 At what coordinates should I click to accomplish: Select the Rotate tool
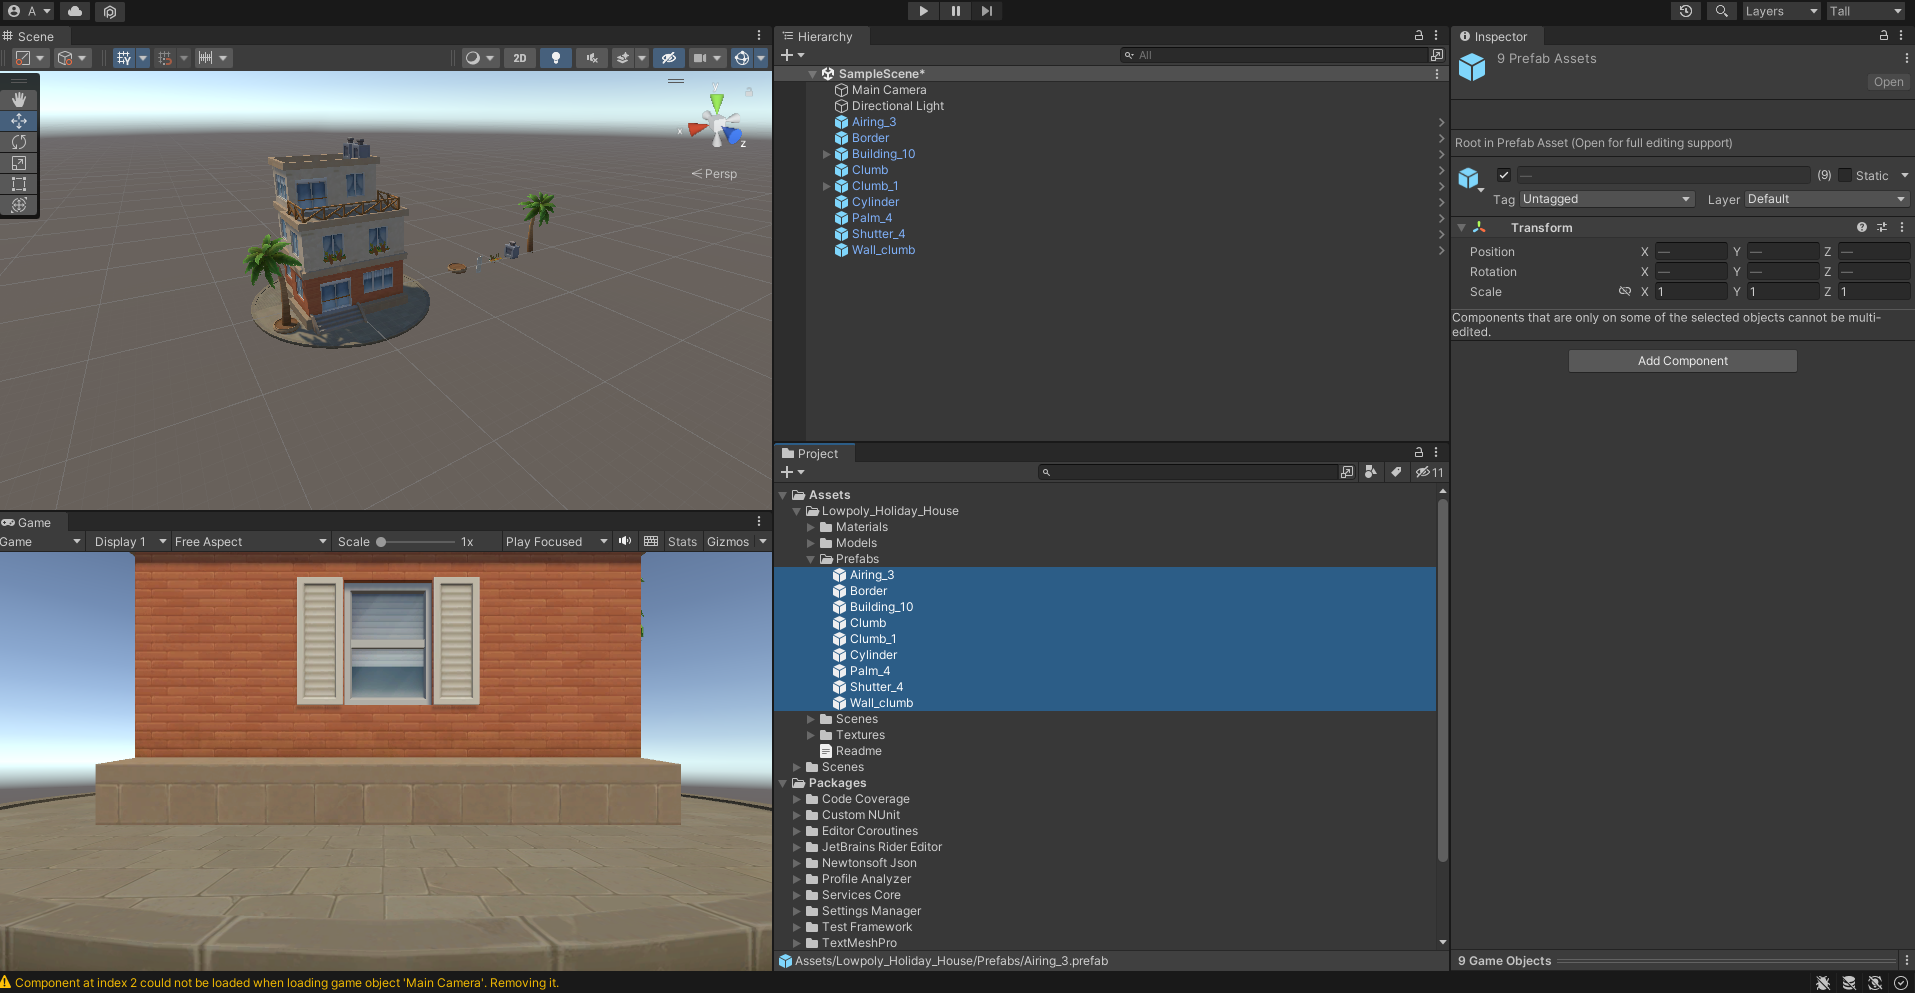[x=19, y=142]
